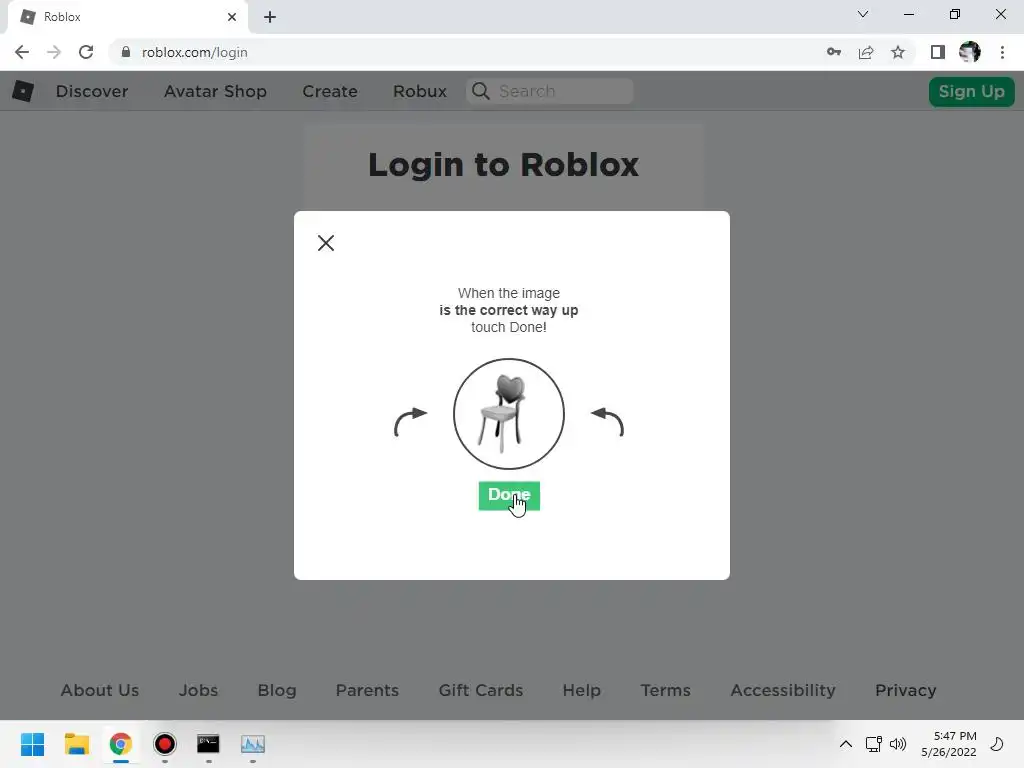Open the command prompt taskbar icon
This screenshot has width=1024, height=768.
tap(208, 744)
